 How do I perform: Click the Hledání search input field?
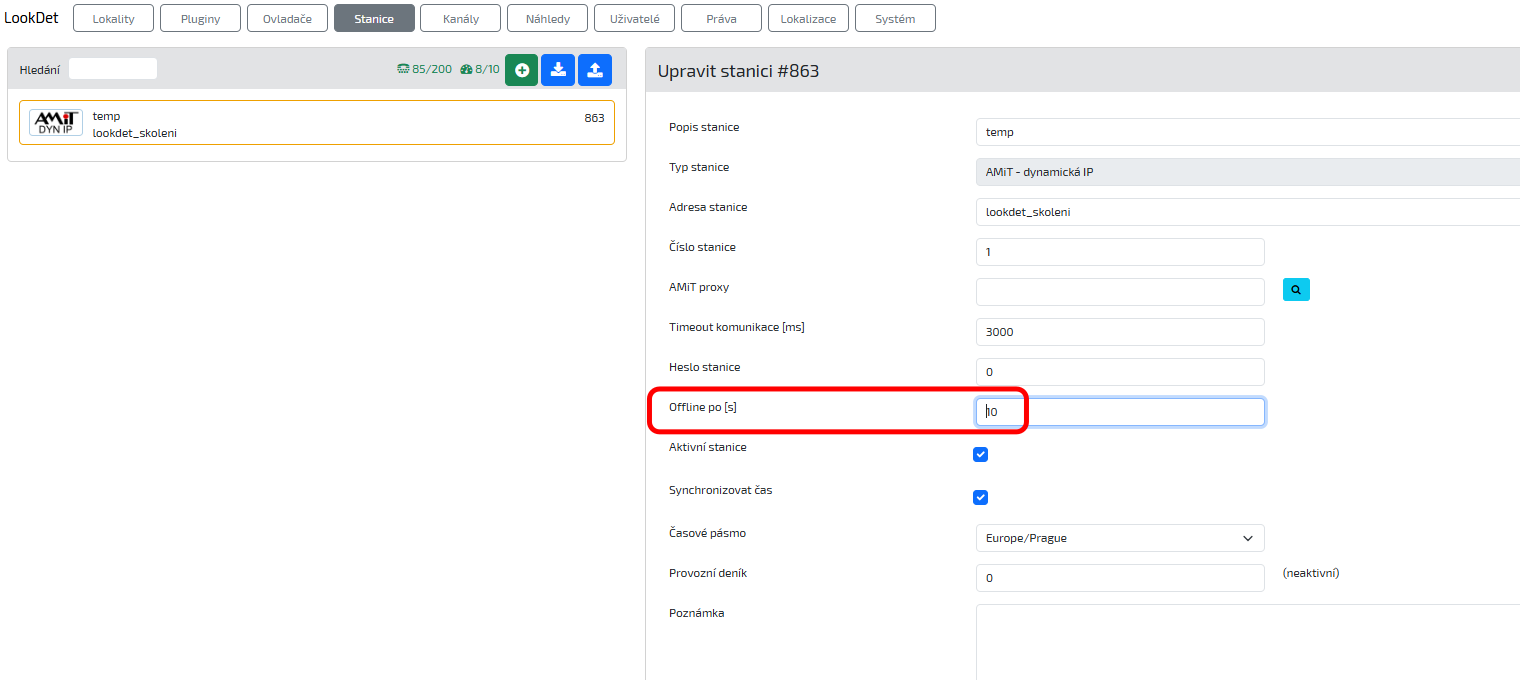(x=113, y=69)
